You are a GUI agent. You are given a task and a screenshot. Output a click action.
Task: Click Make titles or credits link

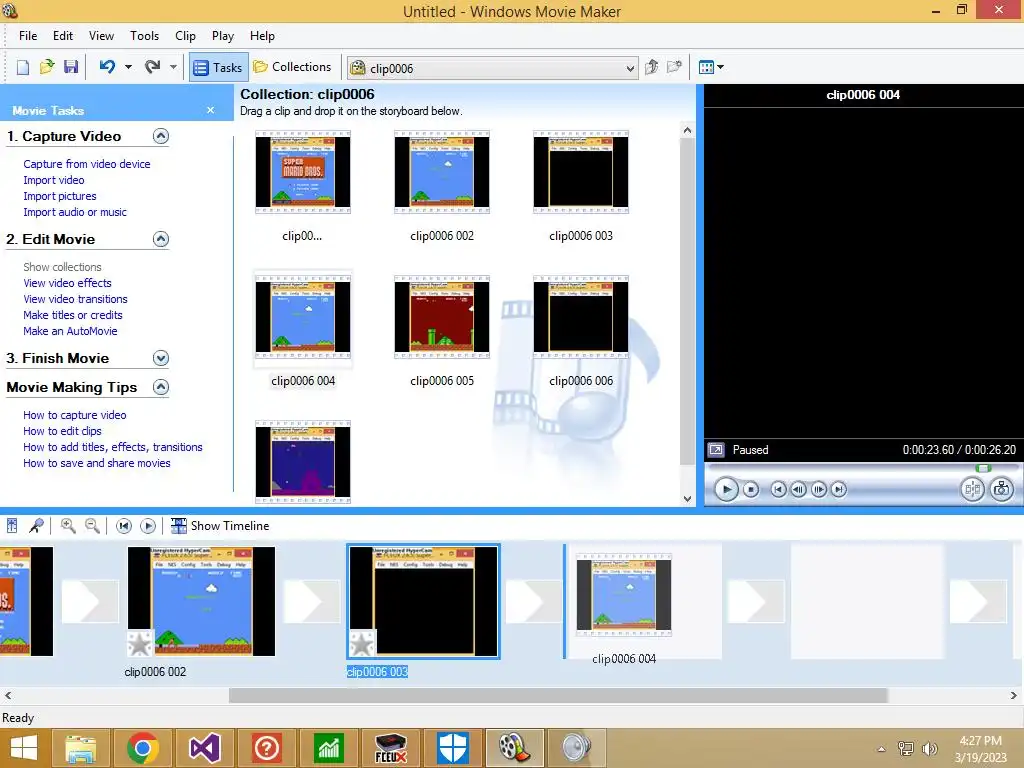click(72, 315)
